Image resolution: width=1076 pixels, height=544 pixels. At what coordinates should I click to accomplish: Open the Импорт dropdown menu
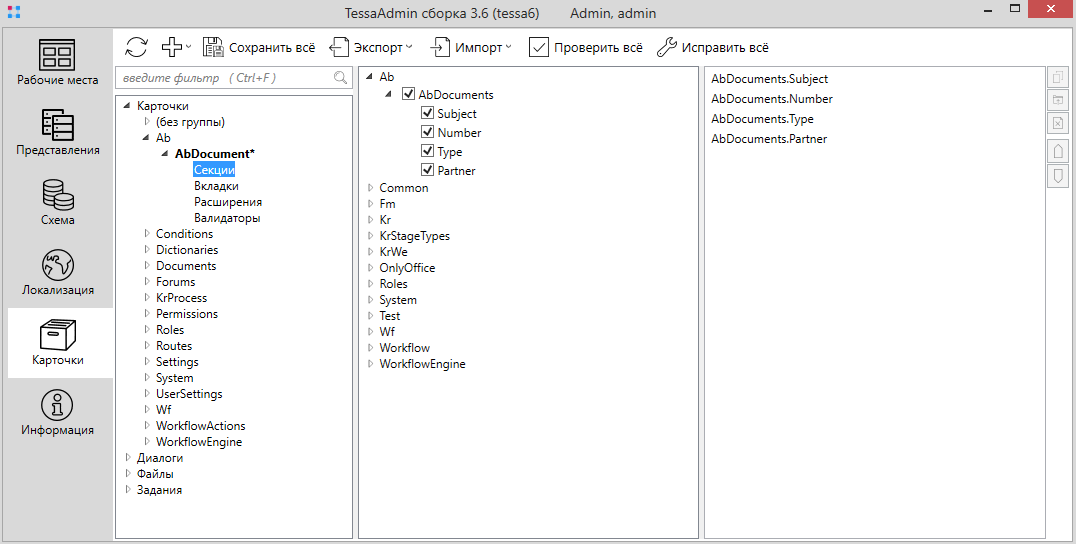[471, 47]
